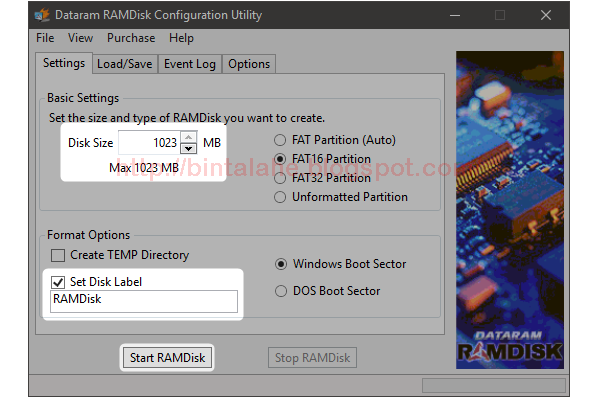The height and width of the screenshot is (406, 598).
Task: Select Windows Boot Sector option
Action: coord(341,264)
